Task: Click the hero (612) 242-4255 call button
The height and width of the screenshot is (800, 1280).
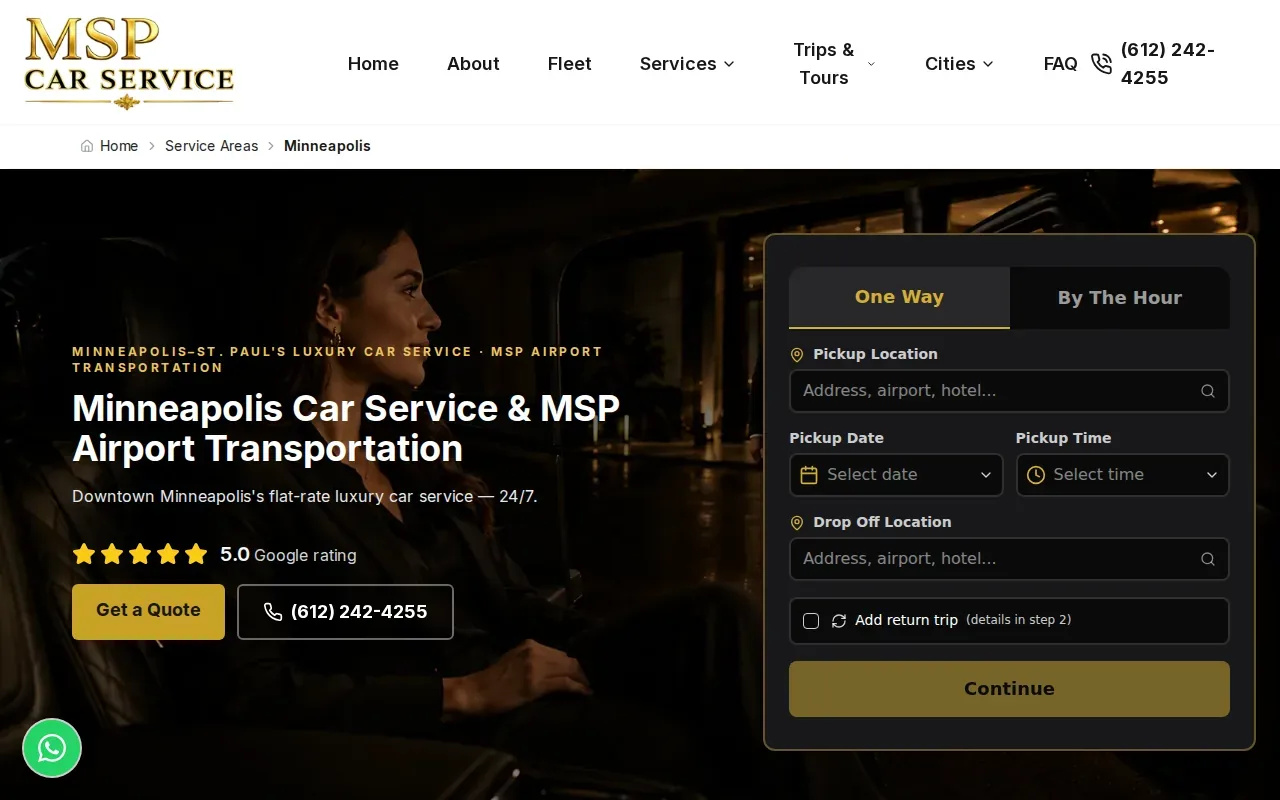Action: (x=345, y=612)
